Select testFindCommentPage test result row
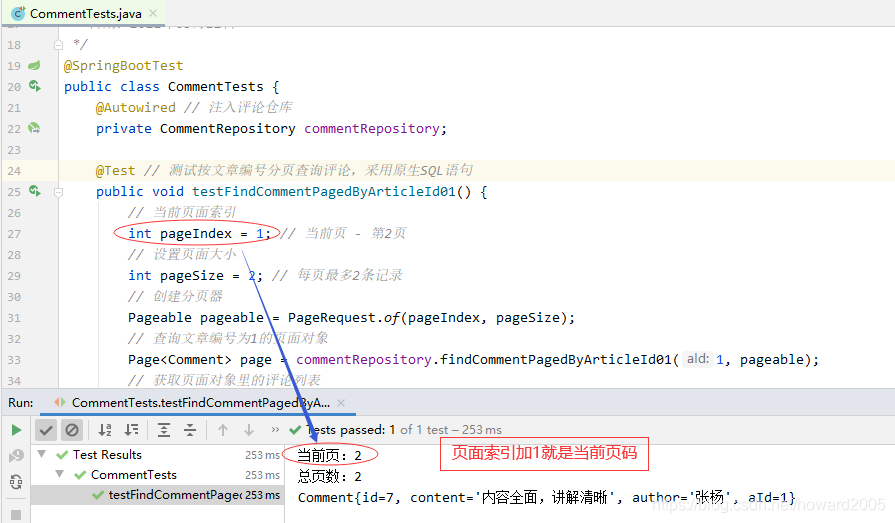This screenshot has height=523, width=895. pyautogui.click(x=158, y=495)
